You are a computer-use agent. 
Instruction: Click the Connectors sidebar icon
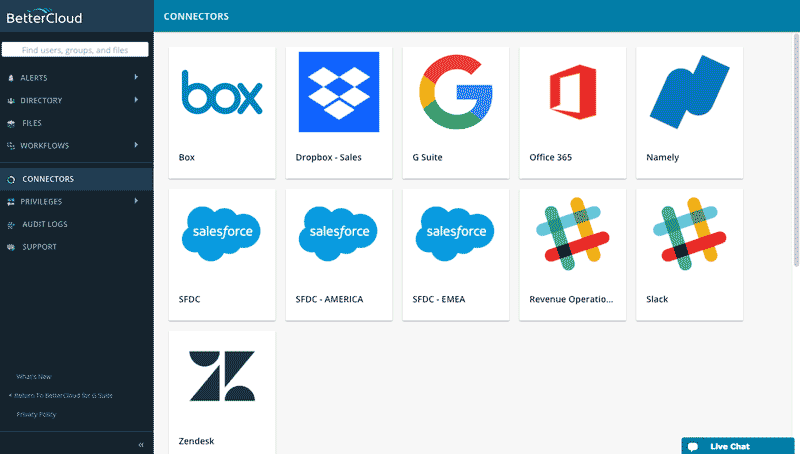[11, 180]
